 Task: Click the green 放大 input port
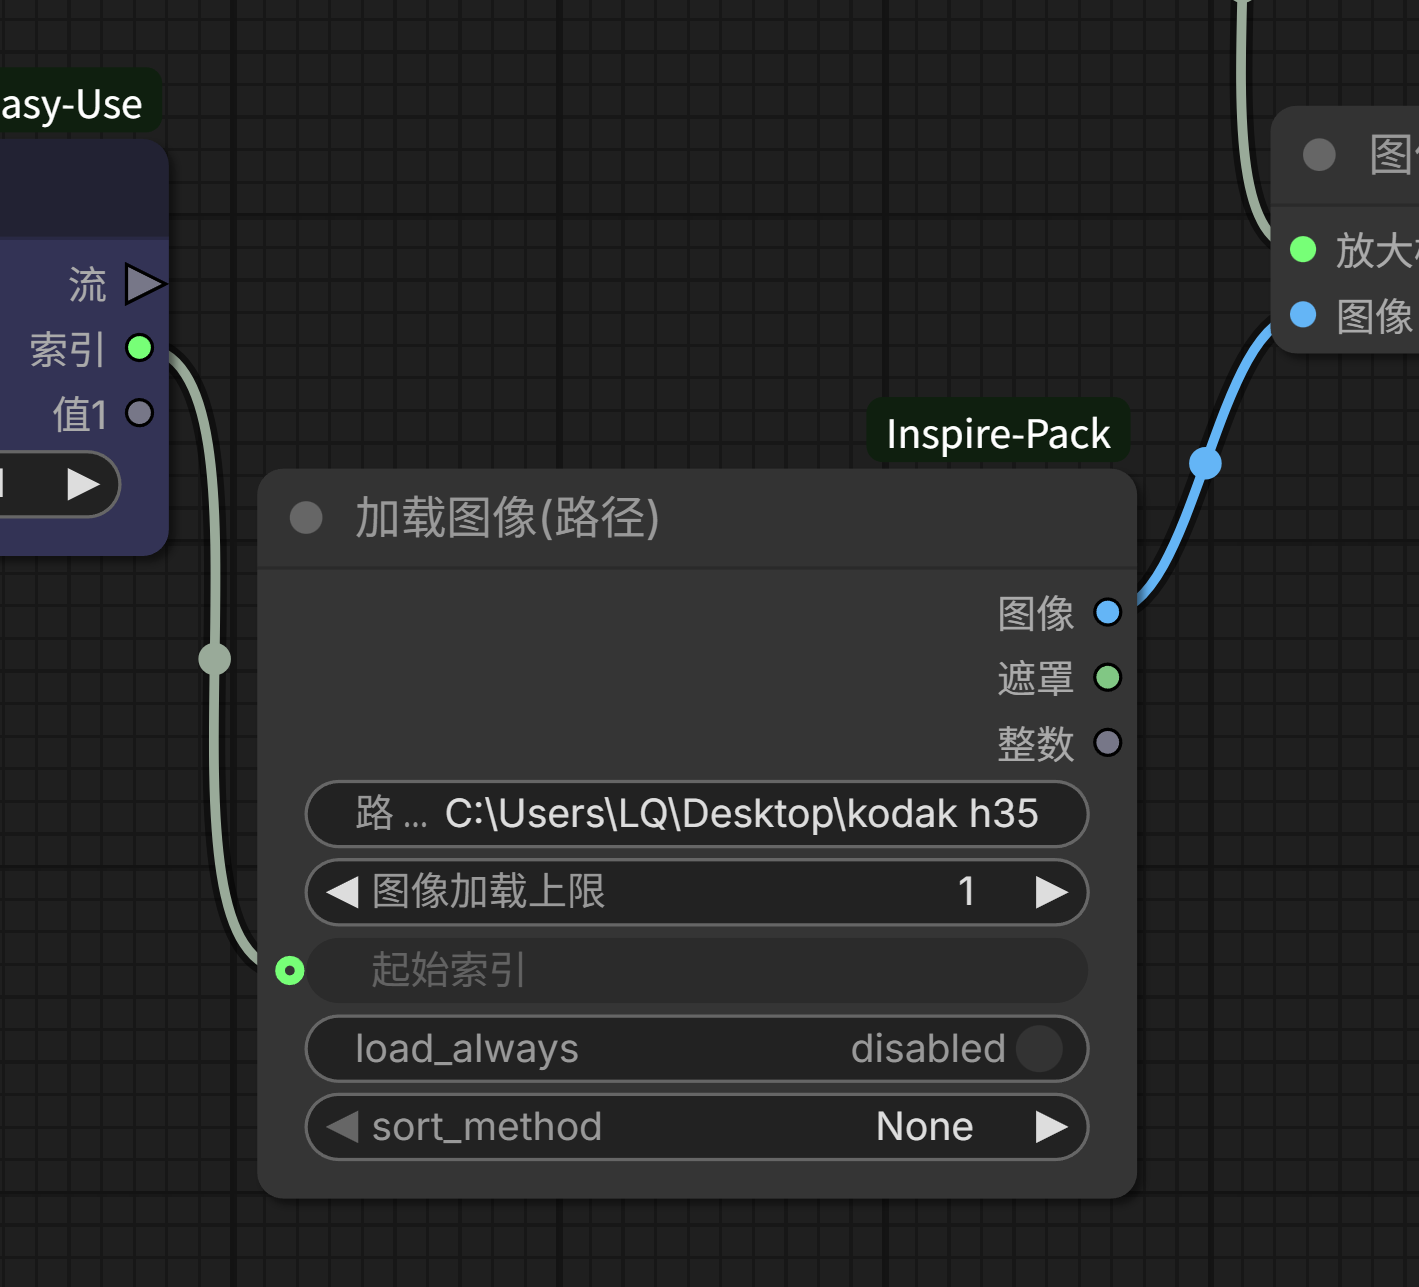(x=1303, y=249)
